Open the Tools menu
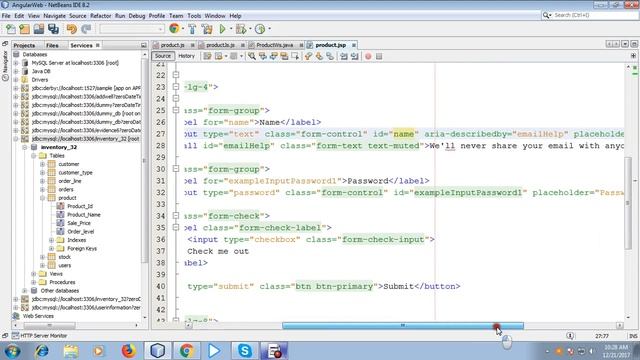This screenshot has width=640, height=360. (194, 16)
